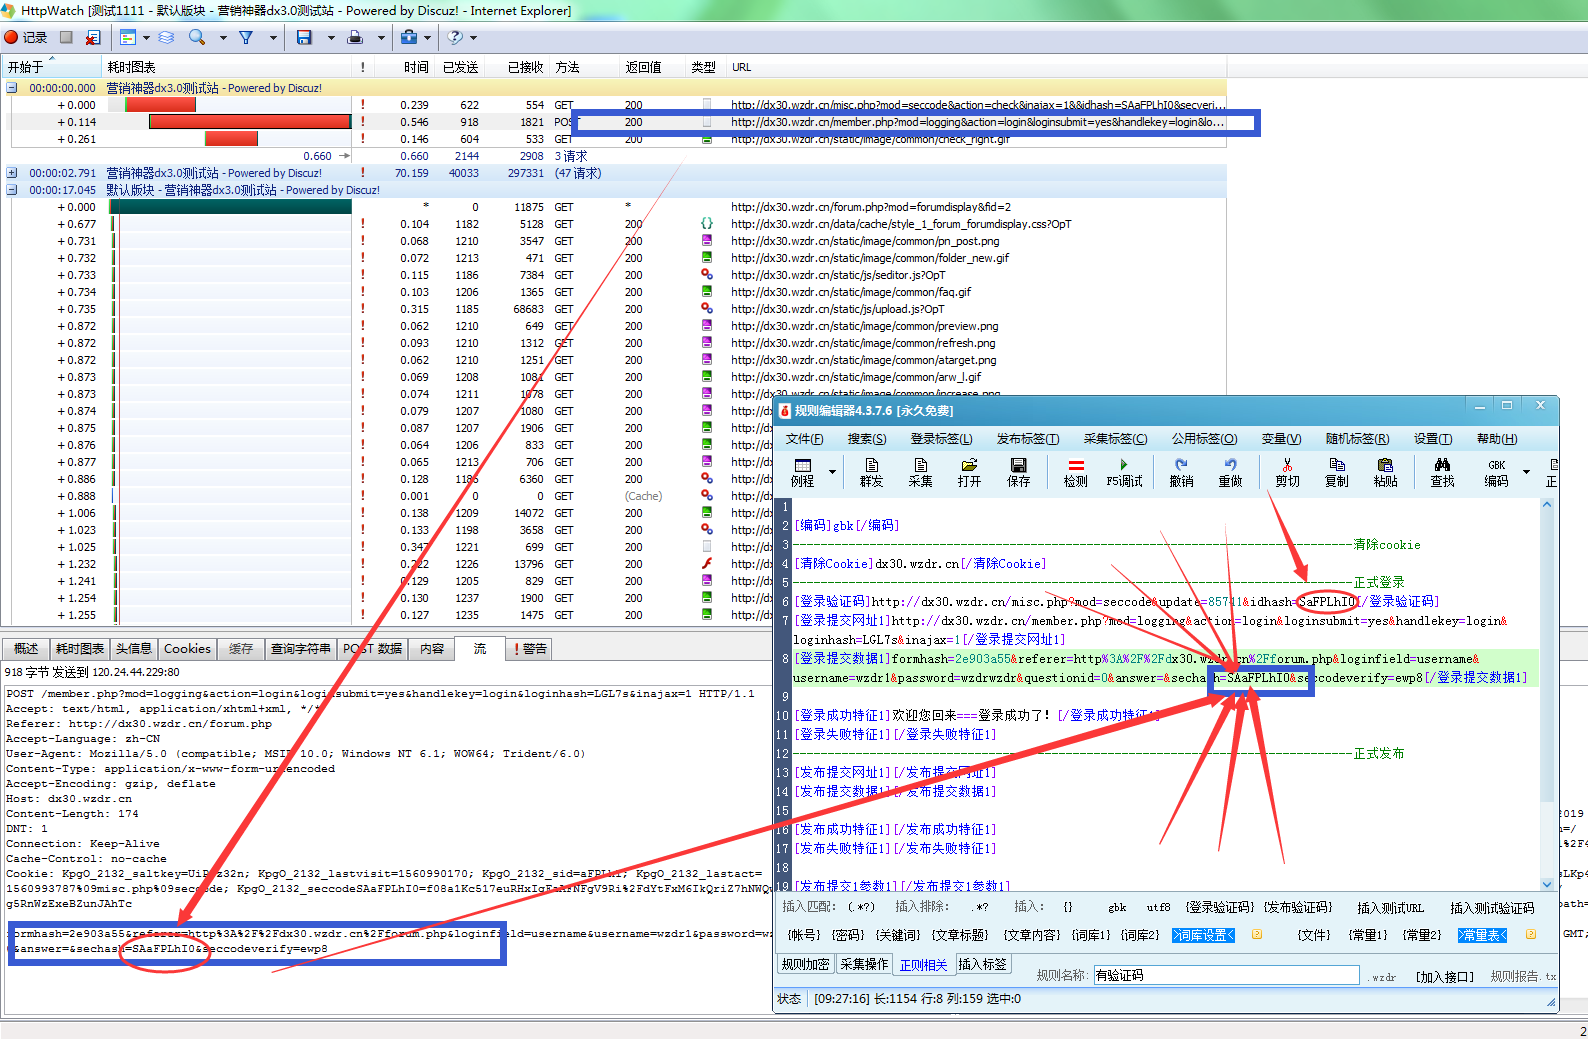
Task: Open the GBK 编码 dropdown arrow
Action: (x=1526, y=471)
